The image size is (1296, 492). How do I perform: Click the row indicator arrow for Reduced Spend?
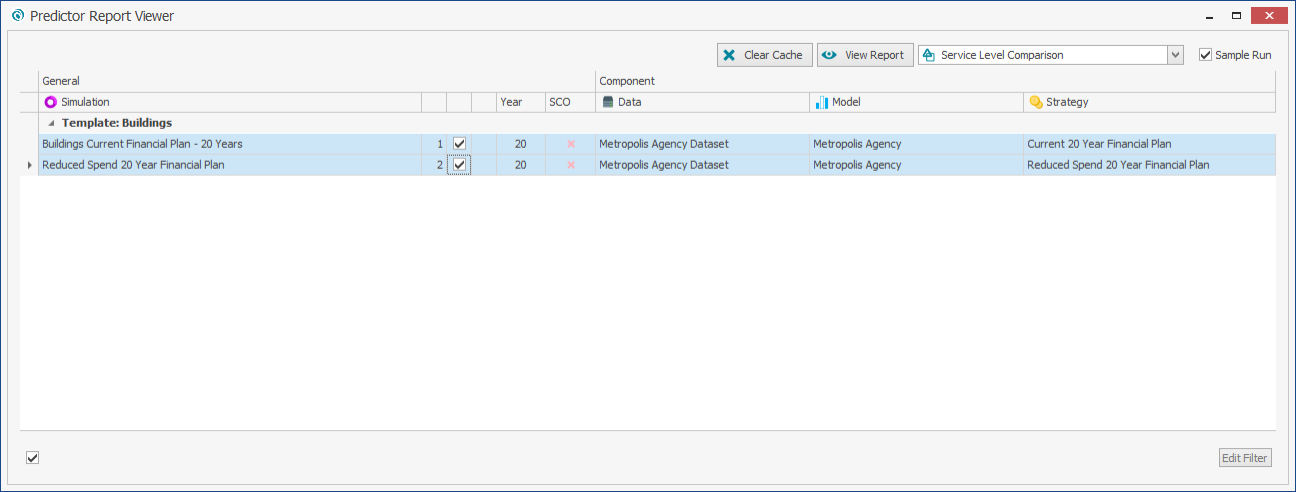(29, 165)
